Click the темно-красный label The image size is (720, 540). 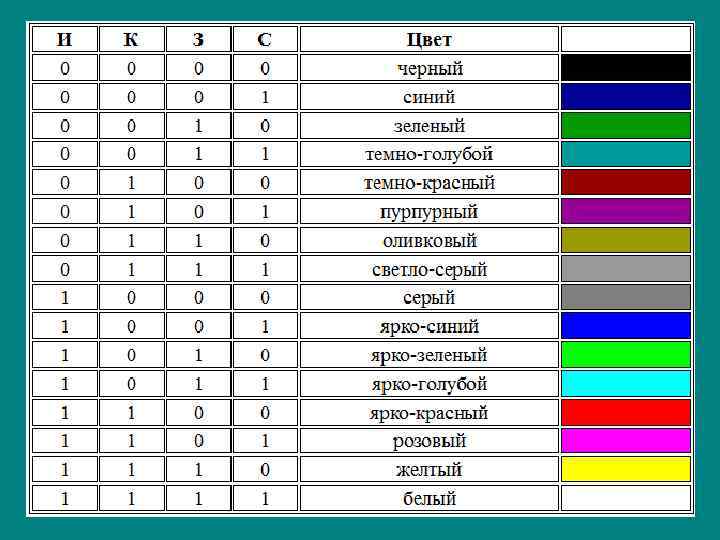click(x=429, y=183)
